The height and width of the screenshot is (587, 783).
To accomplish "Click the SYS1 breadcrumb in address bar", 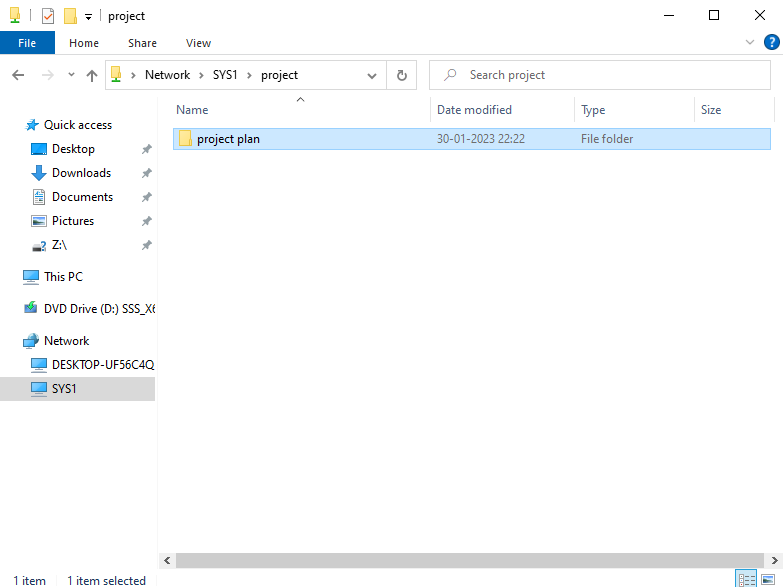I will [x=225, y=75].
